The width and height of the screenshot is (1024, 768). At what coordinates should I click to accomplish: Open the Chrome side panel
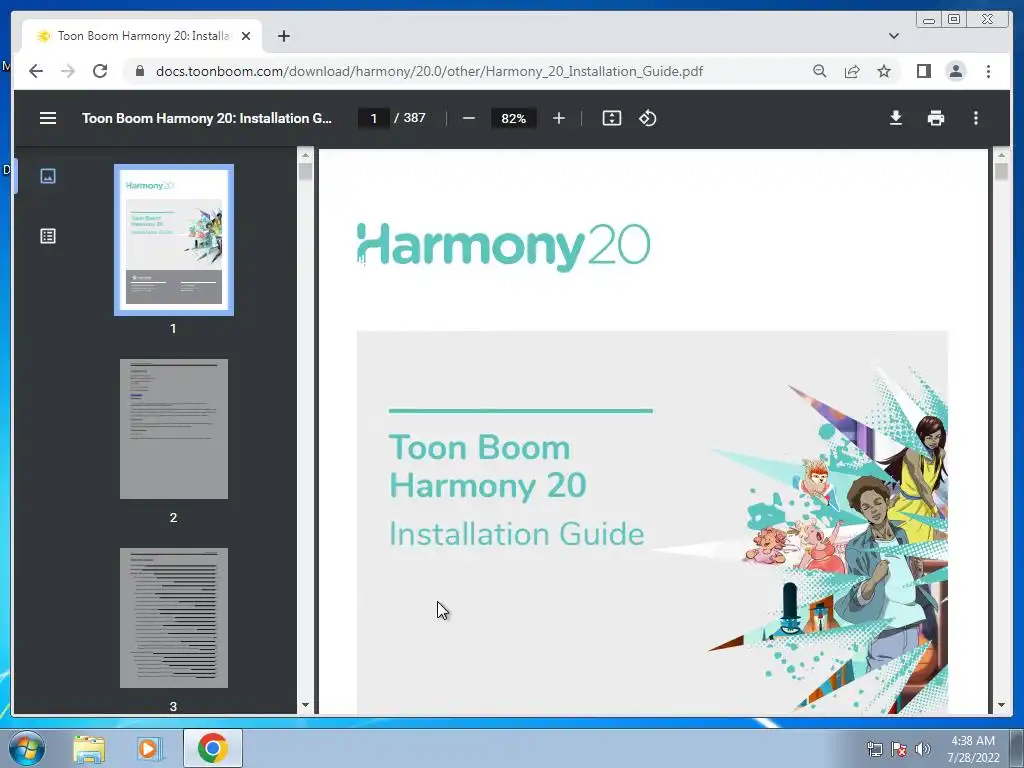tap(923, 71)
